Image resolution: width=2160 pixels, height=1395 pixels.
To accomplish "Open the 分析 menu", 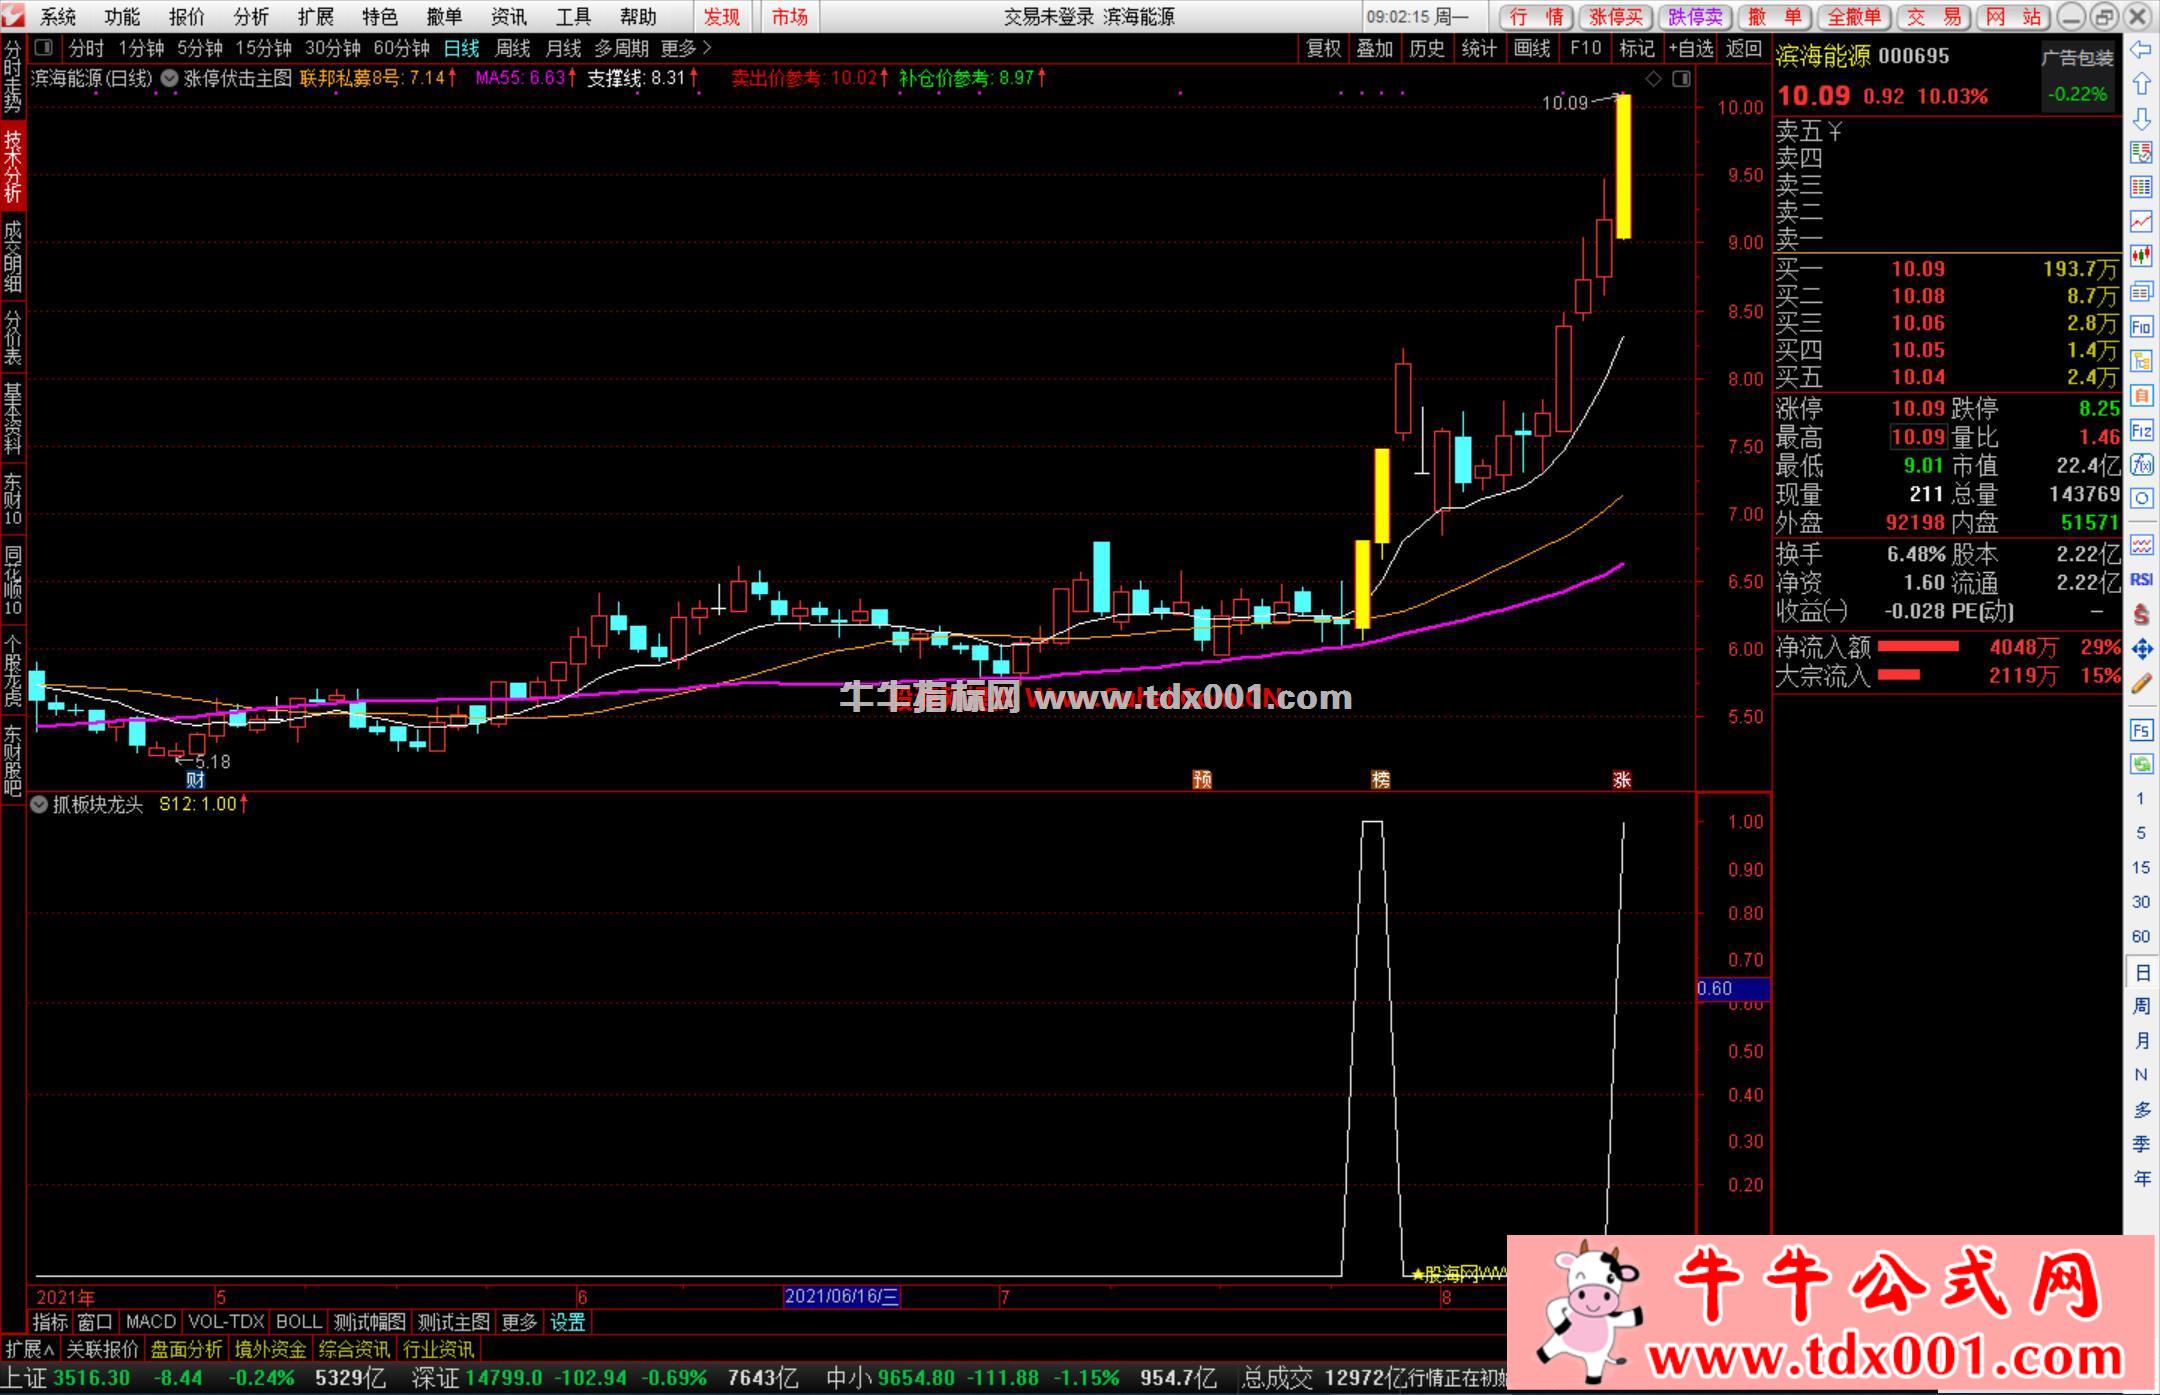I will (251, 16).
